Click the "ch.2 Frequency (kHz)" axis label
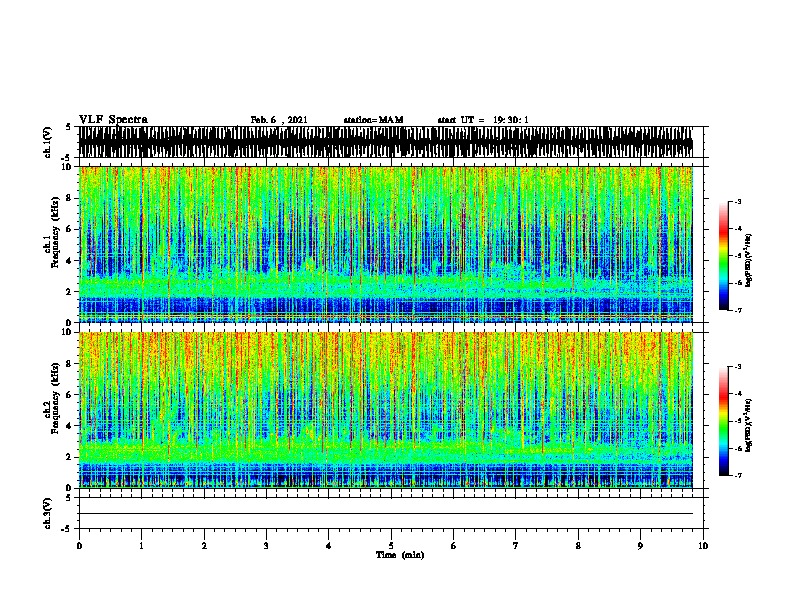 point(51,398)
